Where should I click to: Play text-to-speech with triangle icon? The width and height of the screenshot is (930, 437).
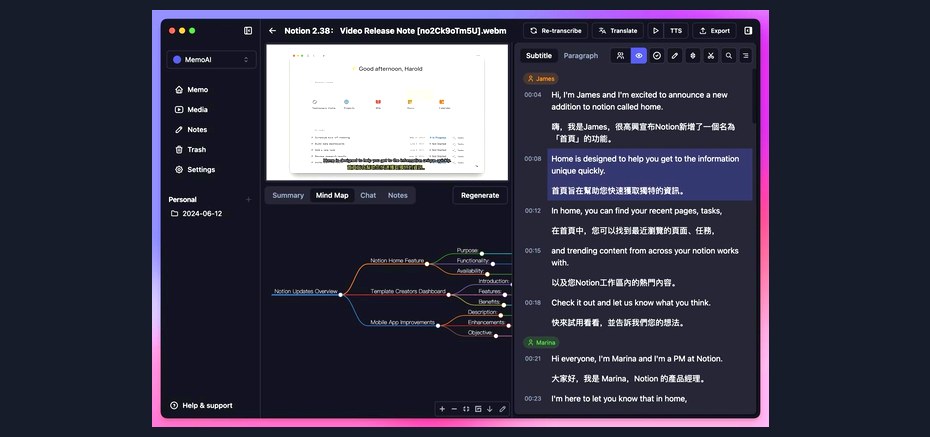655,31
